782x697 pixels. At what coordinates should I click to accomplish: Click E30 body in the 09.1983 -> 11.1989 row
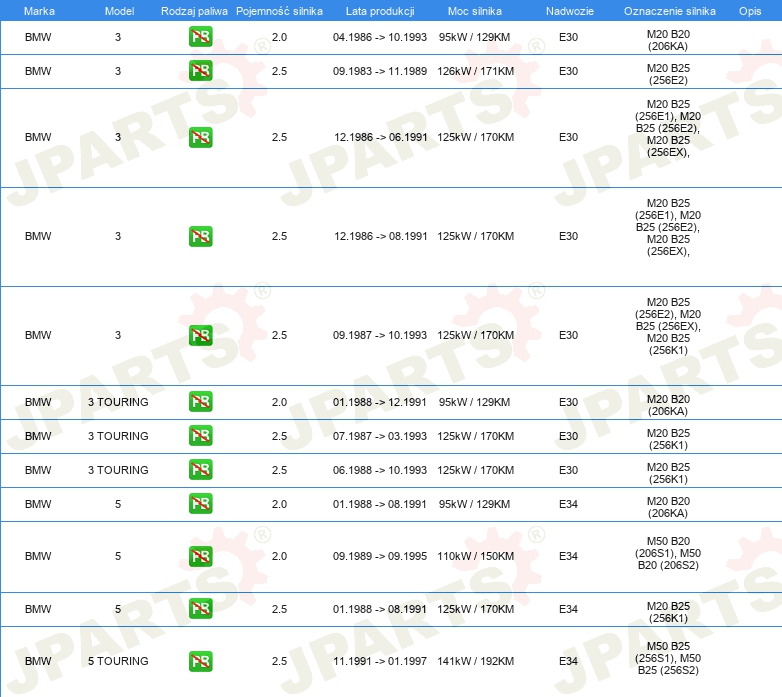click(x=569, y=71)
